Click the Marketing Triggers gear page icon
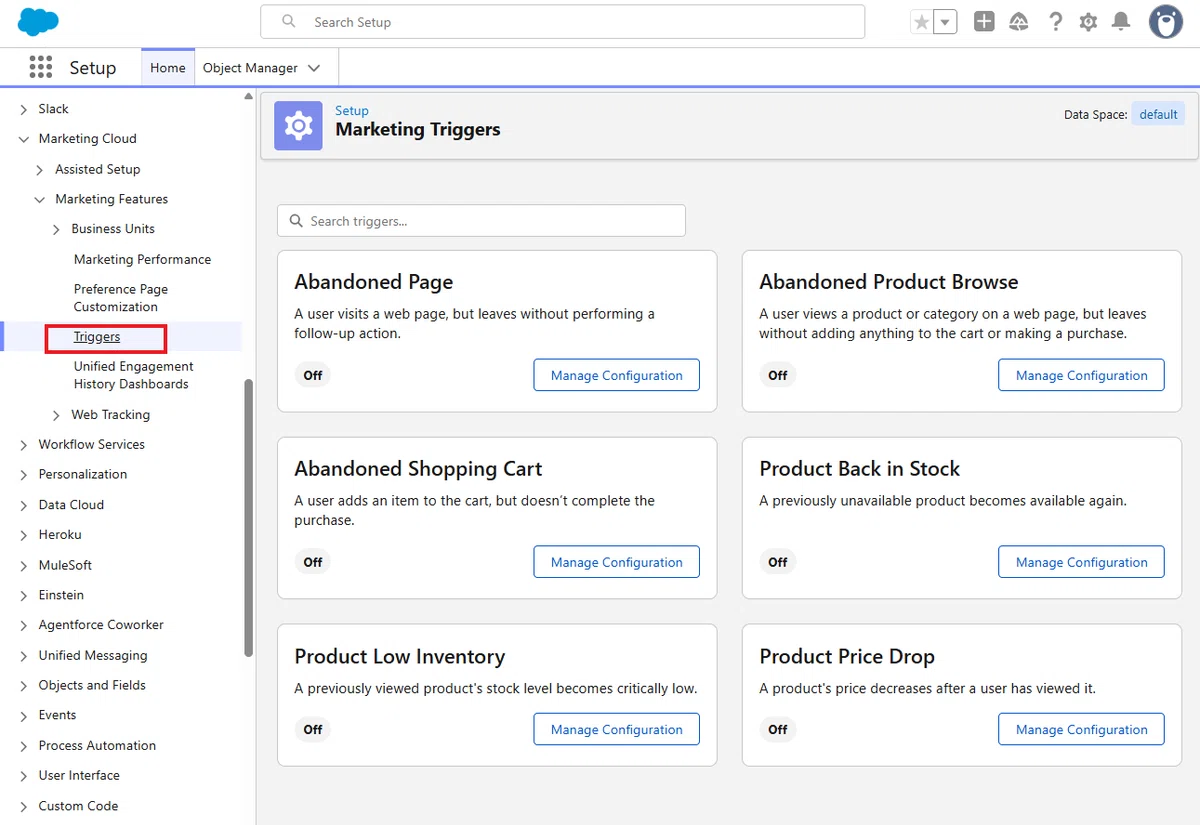The height and width of the screenshot is (825, 1200). [298, 126]
